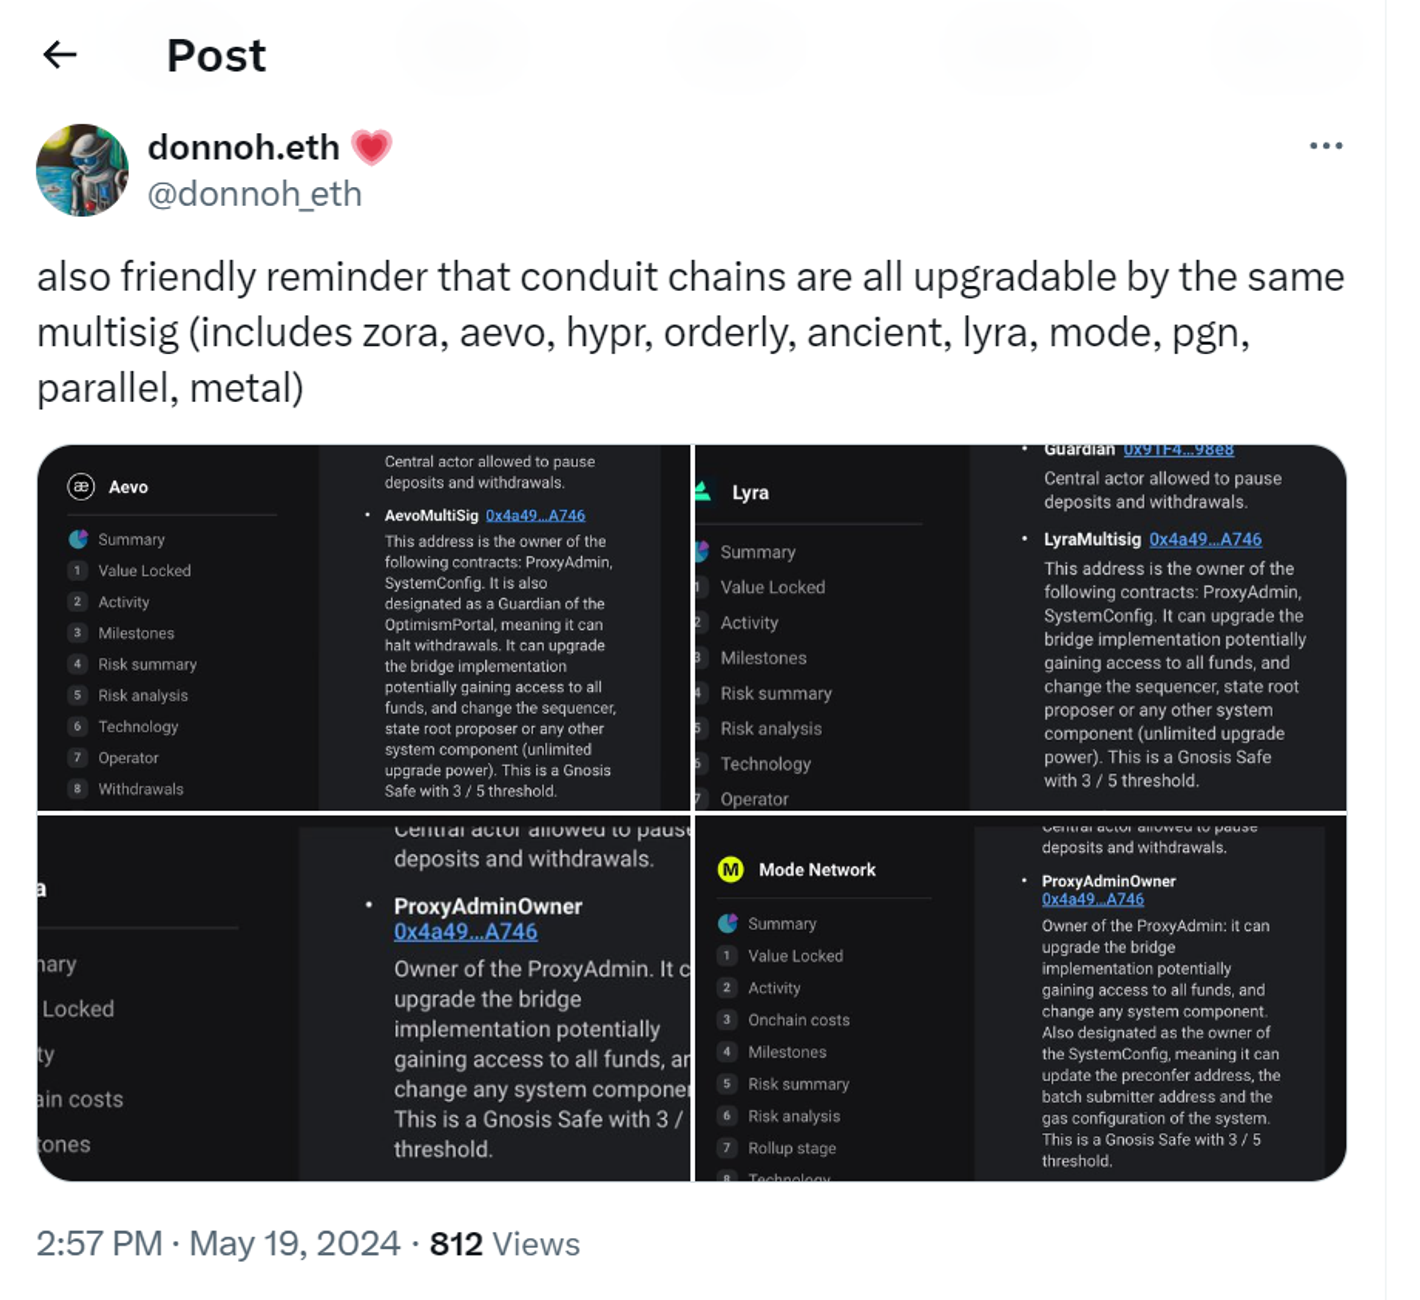
Task: Click the Post header title
Action: [x=216, y=56]
